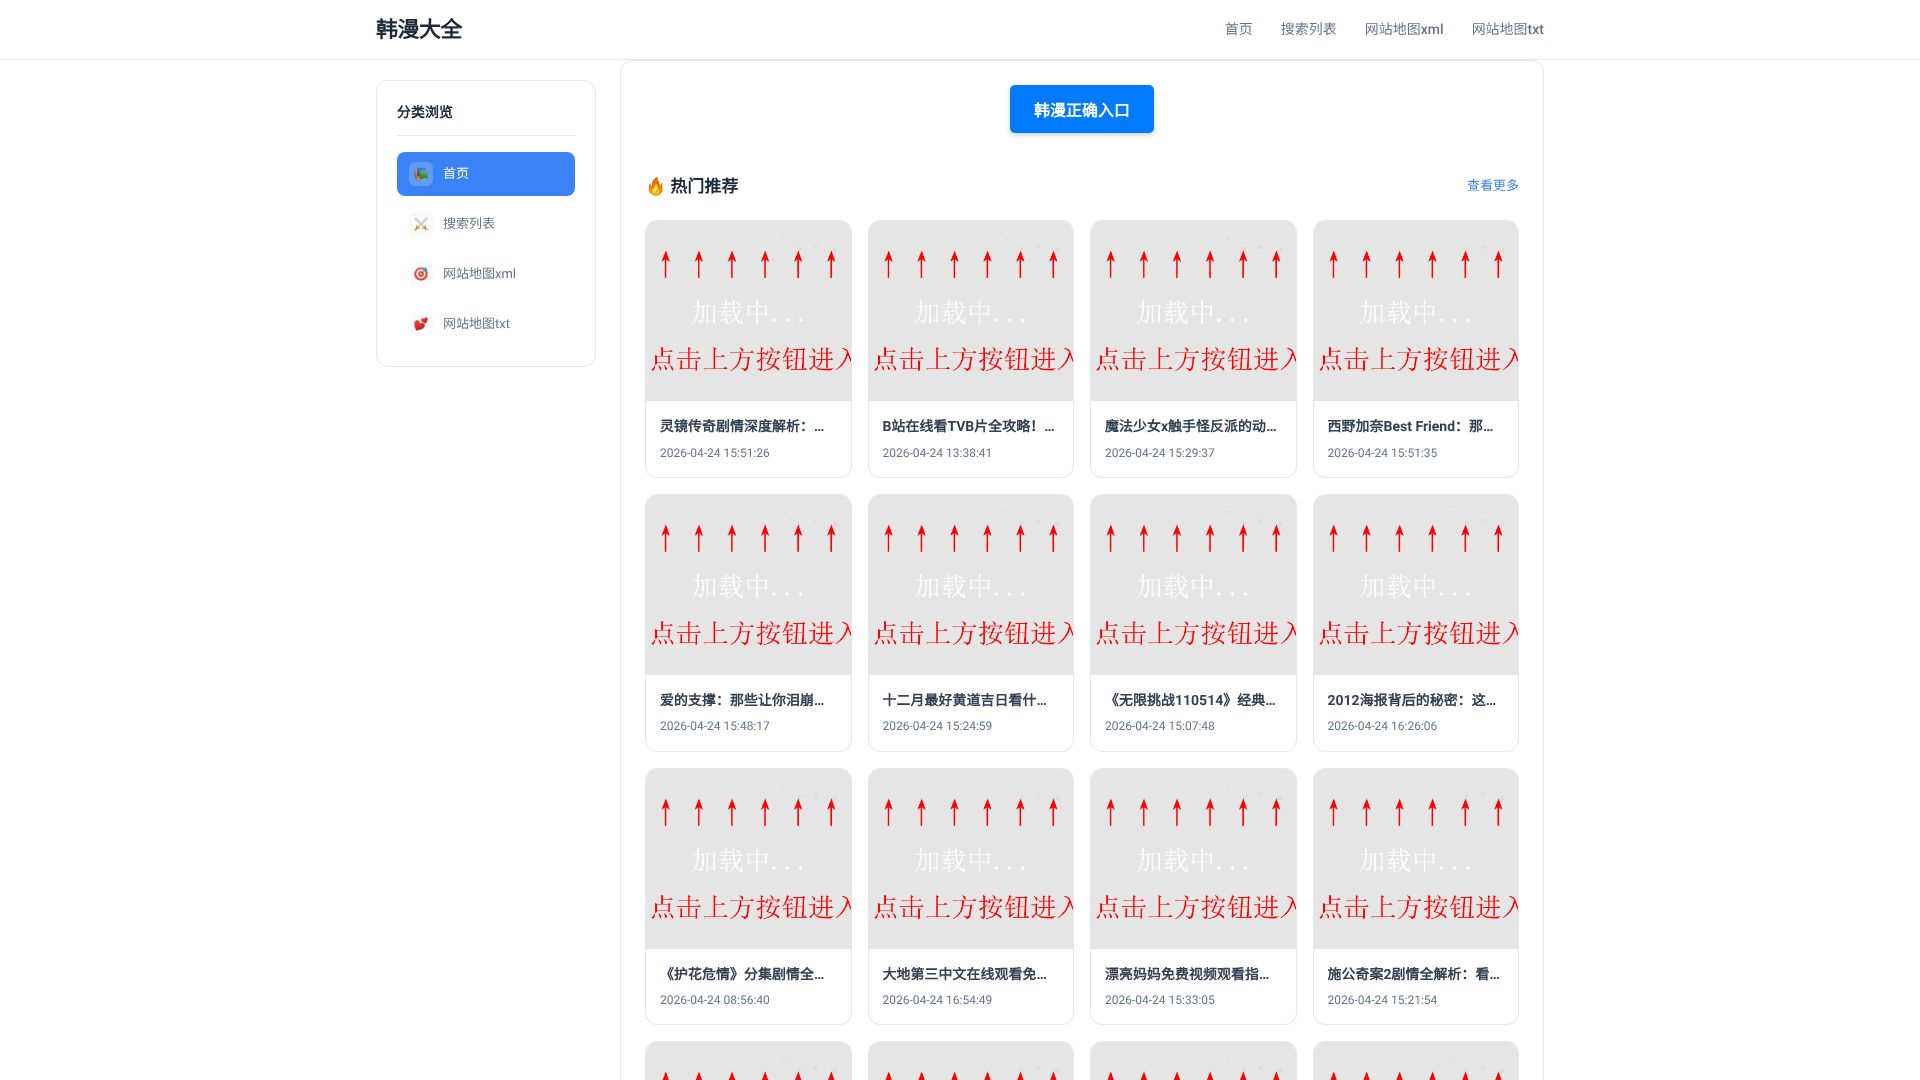Screen dimensions: 1920x1080
Task: Click the fire icon next to 热门推荐
Action: [656, 186]
